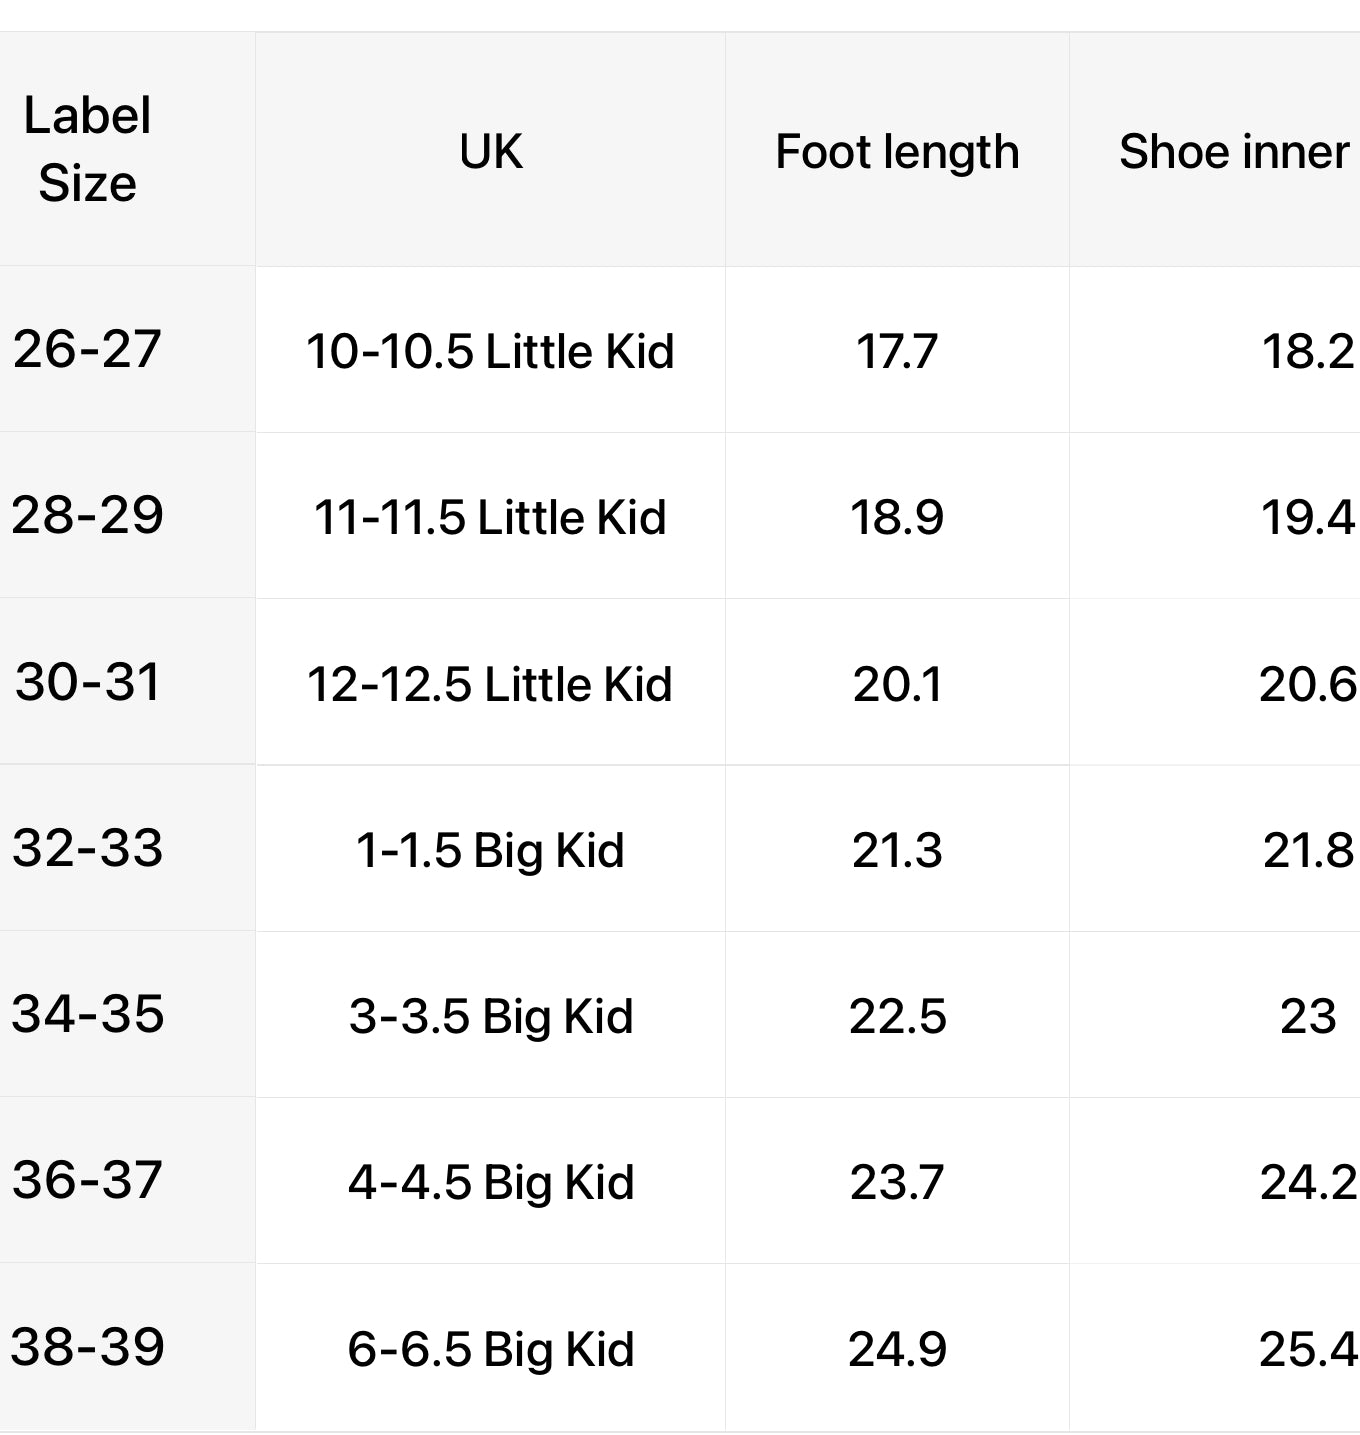Choose the 34-35 label size cell
The width and height of the screenshot is (1360, 1435).
coord(88,1014)
